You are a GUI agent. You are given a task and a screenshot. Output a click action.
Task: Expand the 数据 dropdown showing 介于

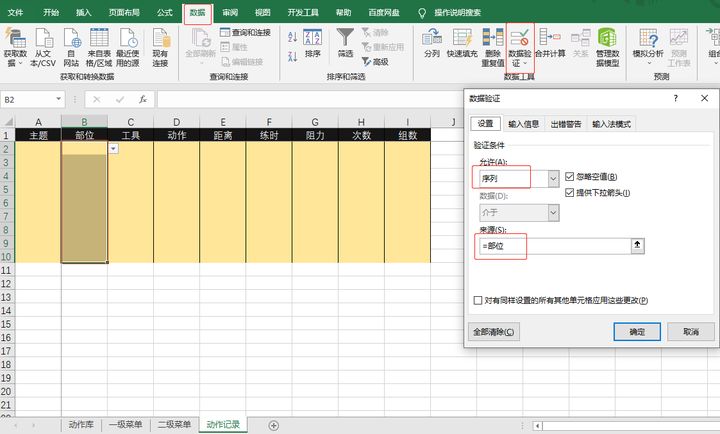[553, 213]
